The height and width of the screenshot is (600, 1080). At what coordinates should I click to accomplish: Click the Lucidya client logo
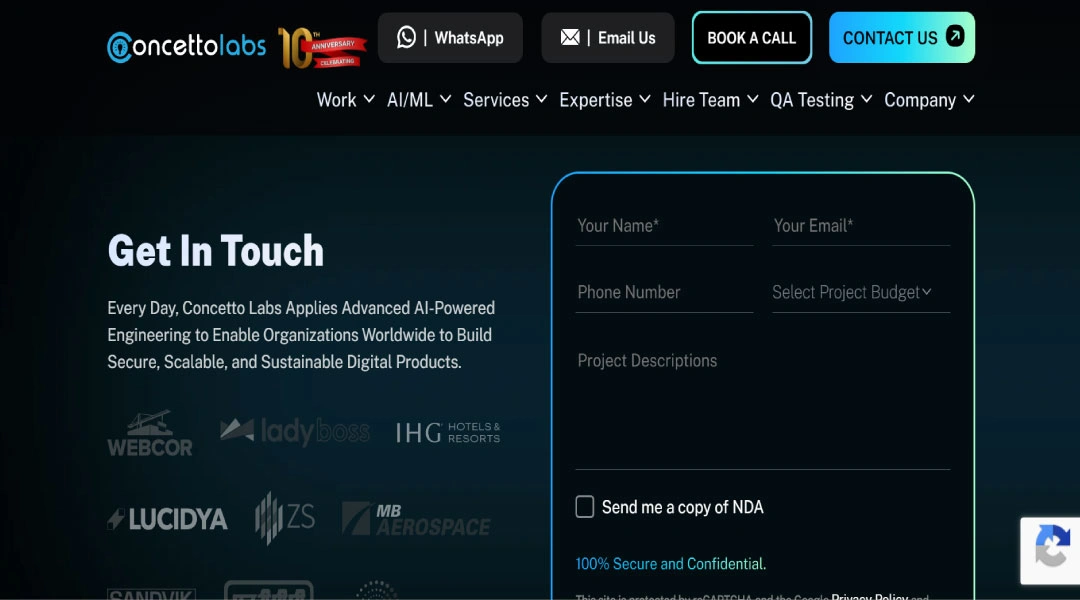pos(168,519)
